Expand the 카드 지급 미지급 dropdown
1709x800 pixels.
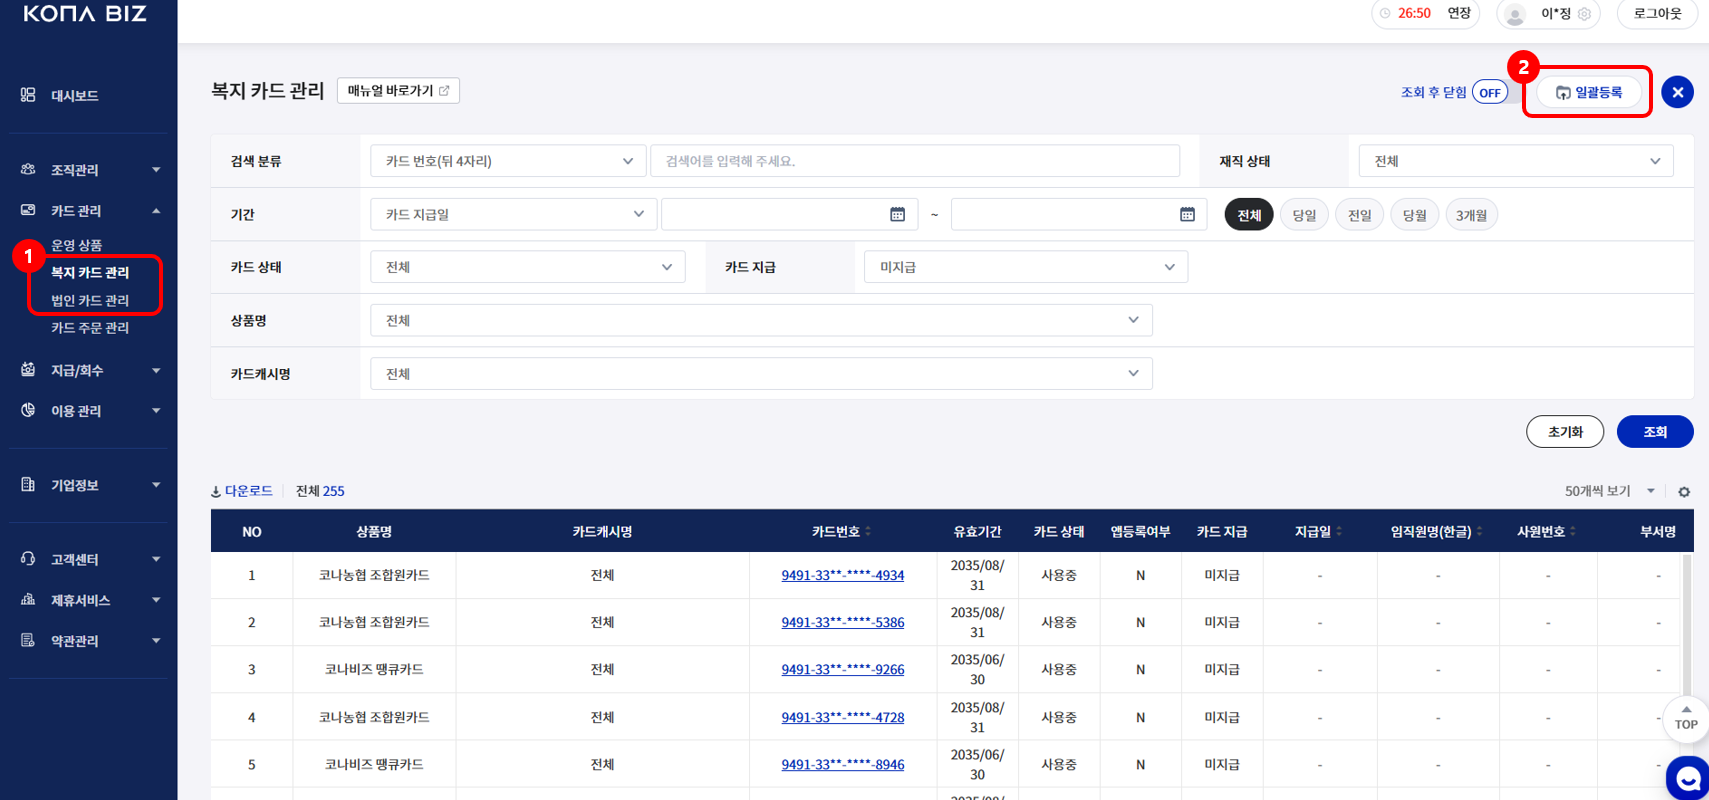click(x=1025, y=267)
